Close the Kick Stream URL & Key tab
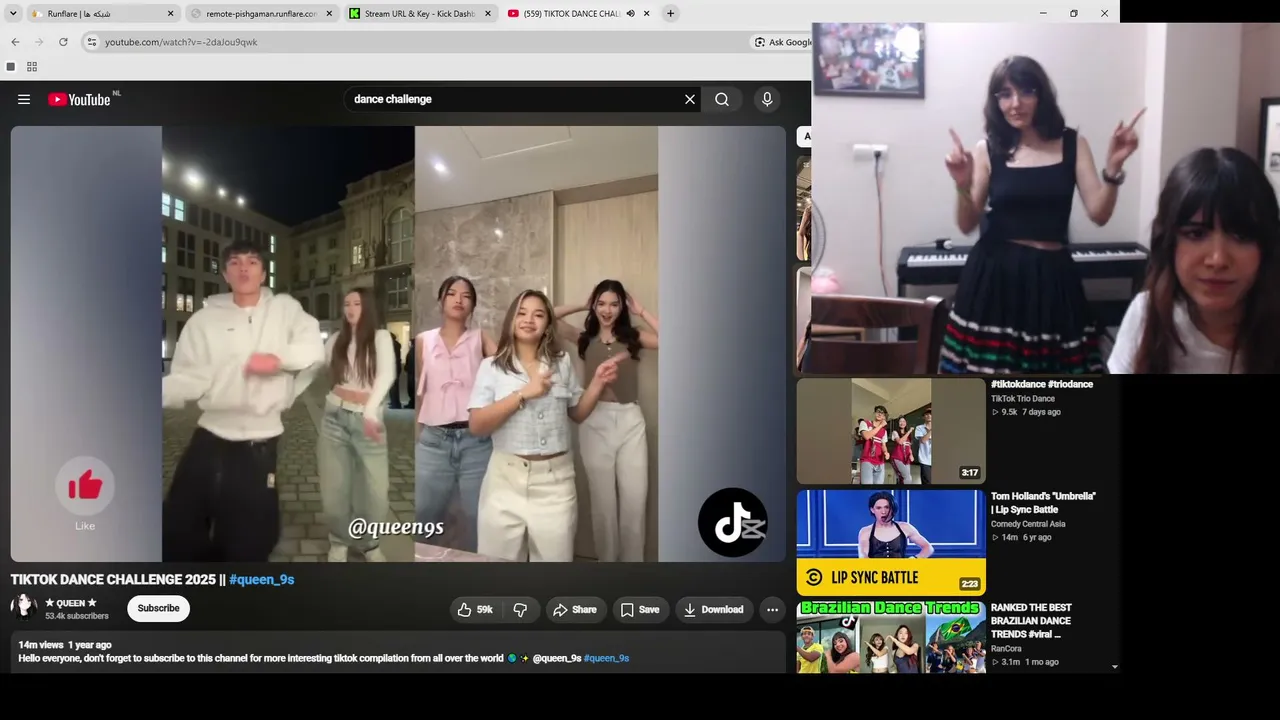Image resolution: width=1280 pixels, height=720 pixels. [x=488, y=13]
